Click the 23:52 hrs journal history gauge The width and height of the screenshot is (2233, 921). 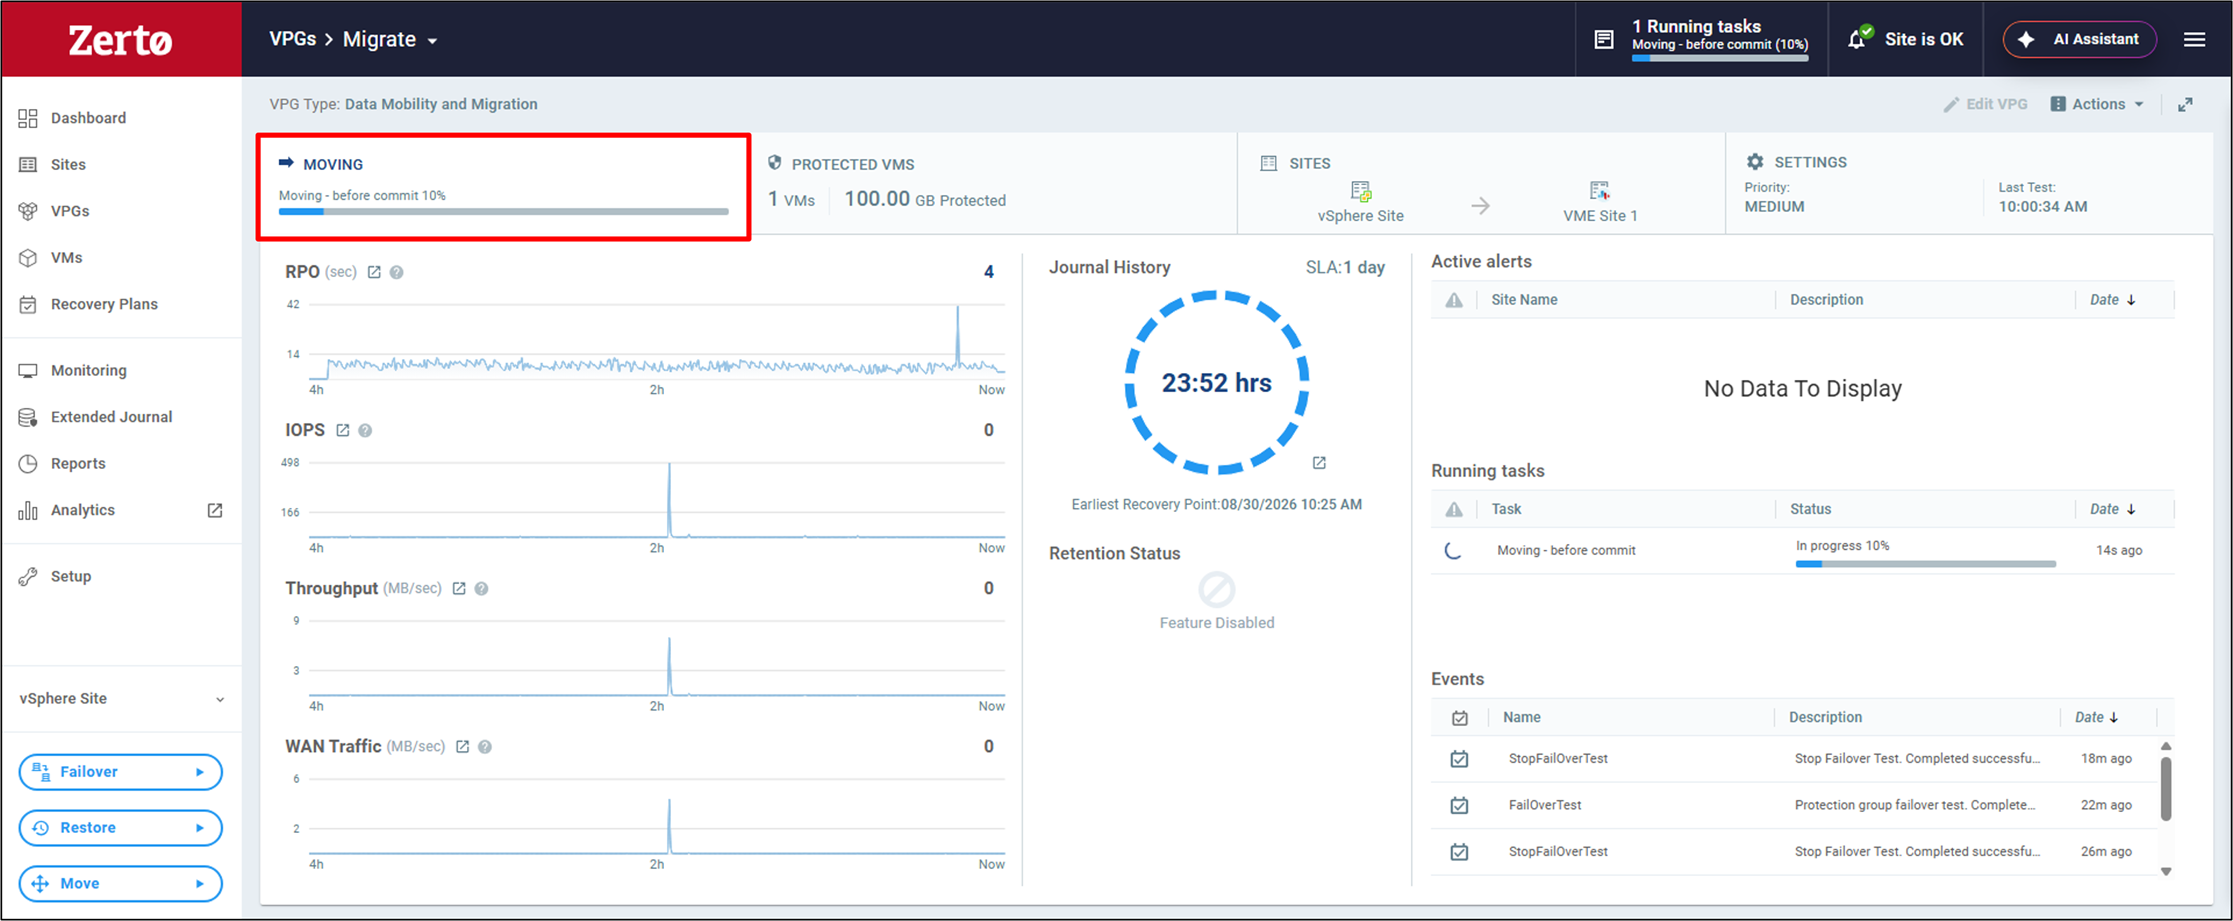[1217, 382]
